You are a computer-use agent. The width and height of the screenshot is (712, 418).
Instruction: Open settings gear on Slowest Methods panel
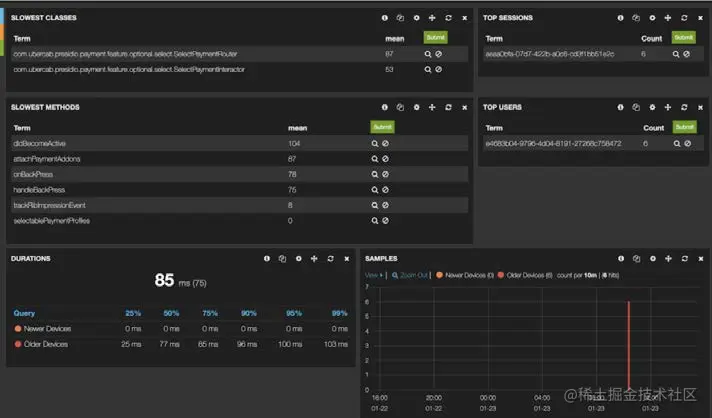416,107
